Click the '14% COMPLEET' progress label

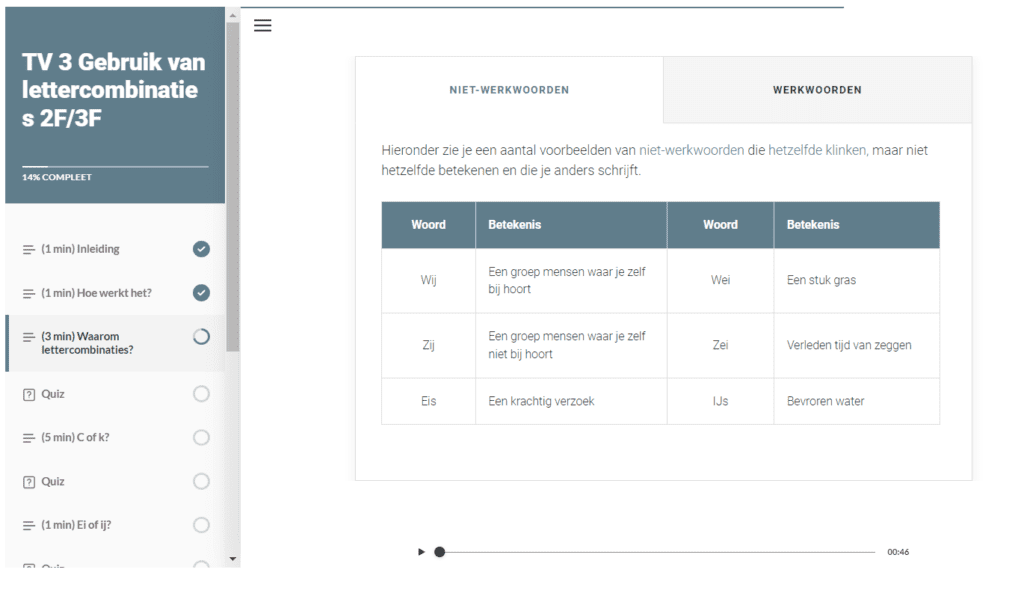[57, 177]
